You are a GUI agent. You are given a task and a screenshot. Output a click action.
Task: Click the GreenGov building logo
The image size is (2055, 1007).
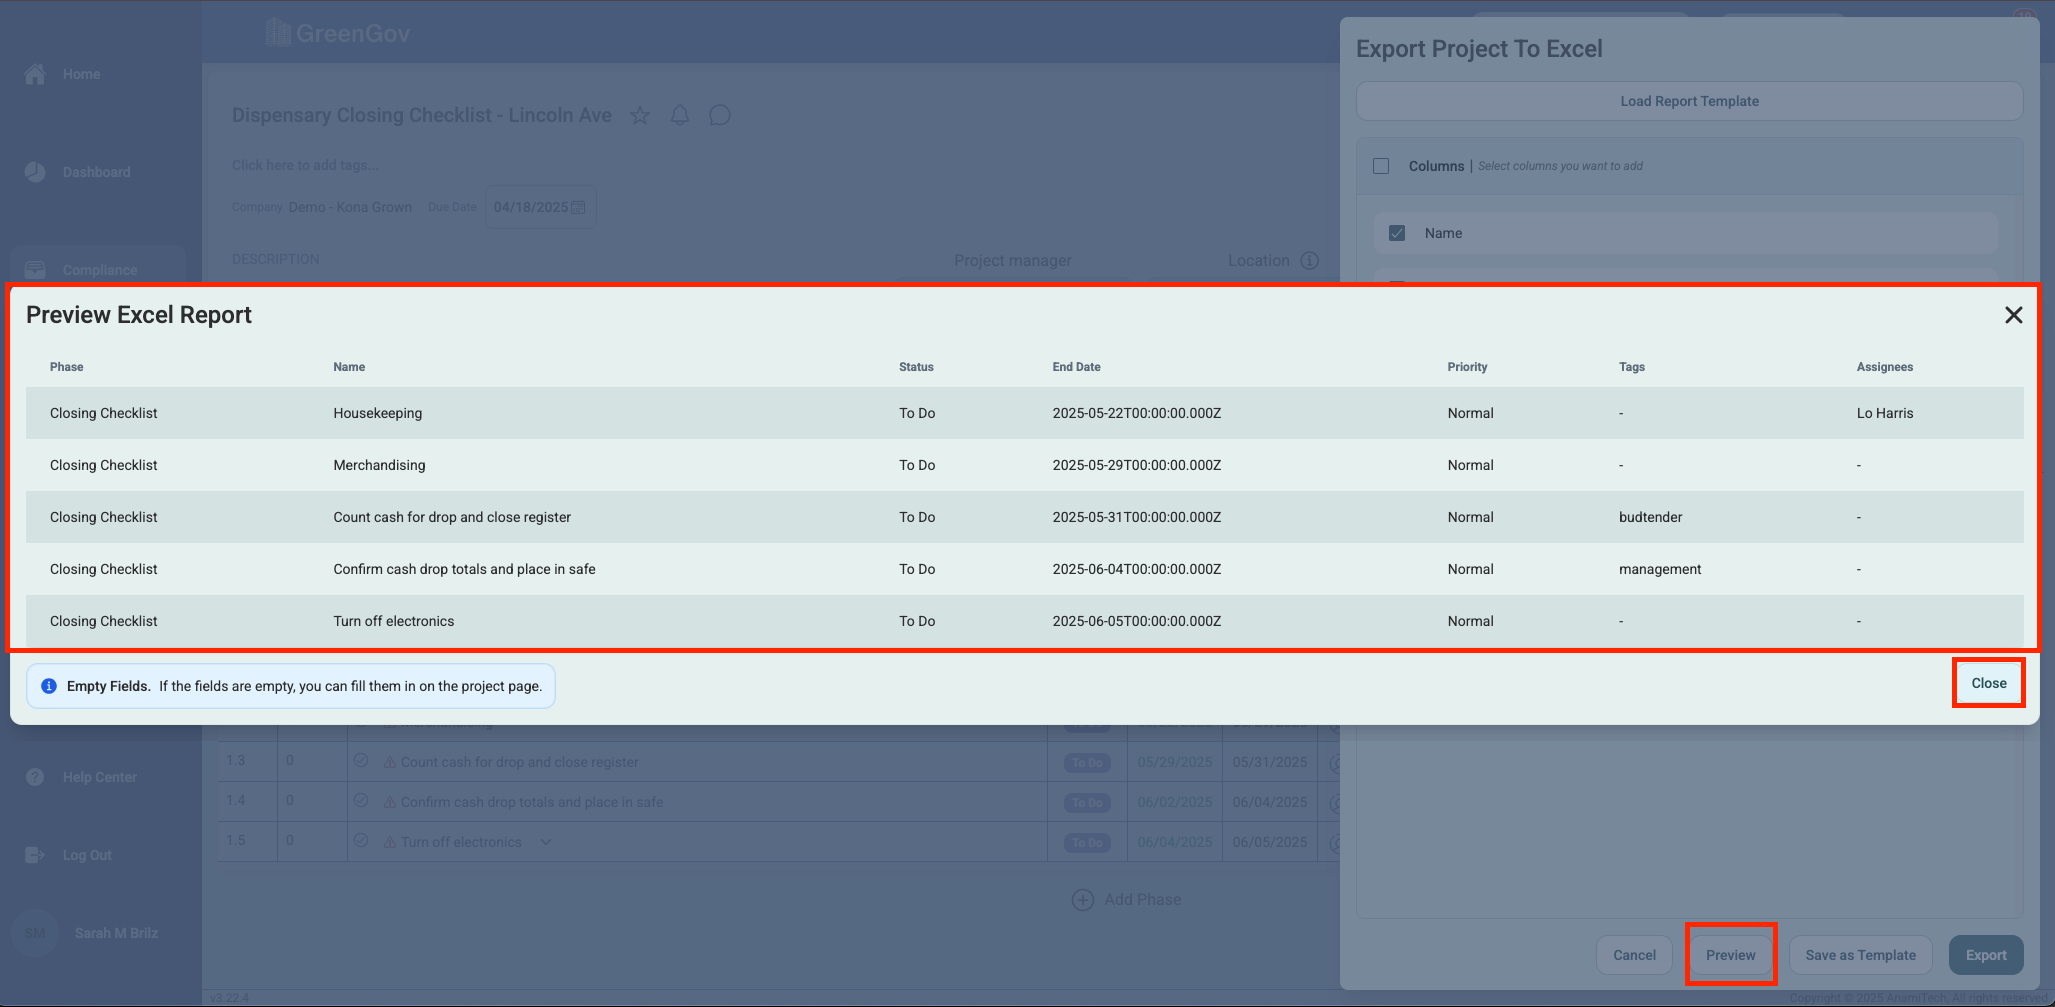pos(278,33)
